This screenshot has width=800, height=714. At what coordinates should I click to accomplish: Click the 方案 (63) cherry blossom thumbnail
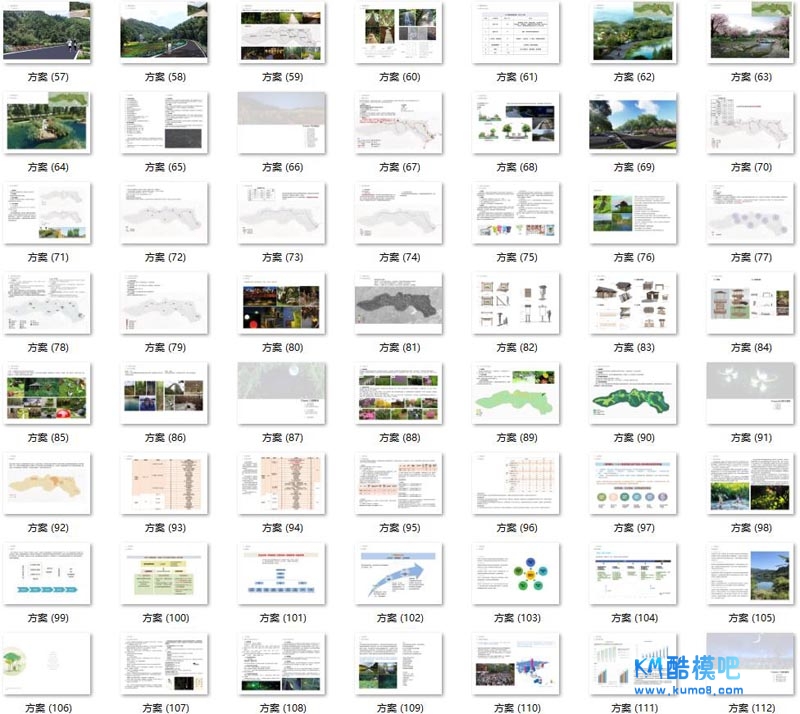click(750, 31)
